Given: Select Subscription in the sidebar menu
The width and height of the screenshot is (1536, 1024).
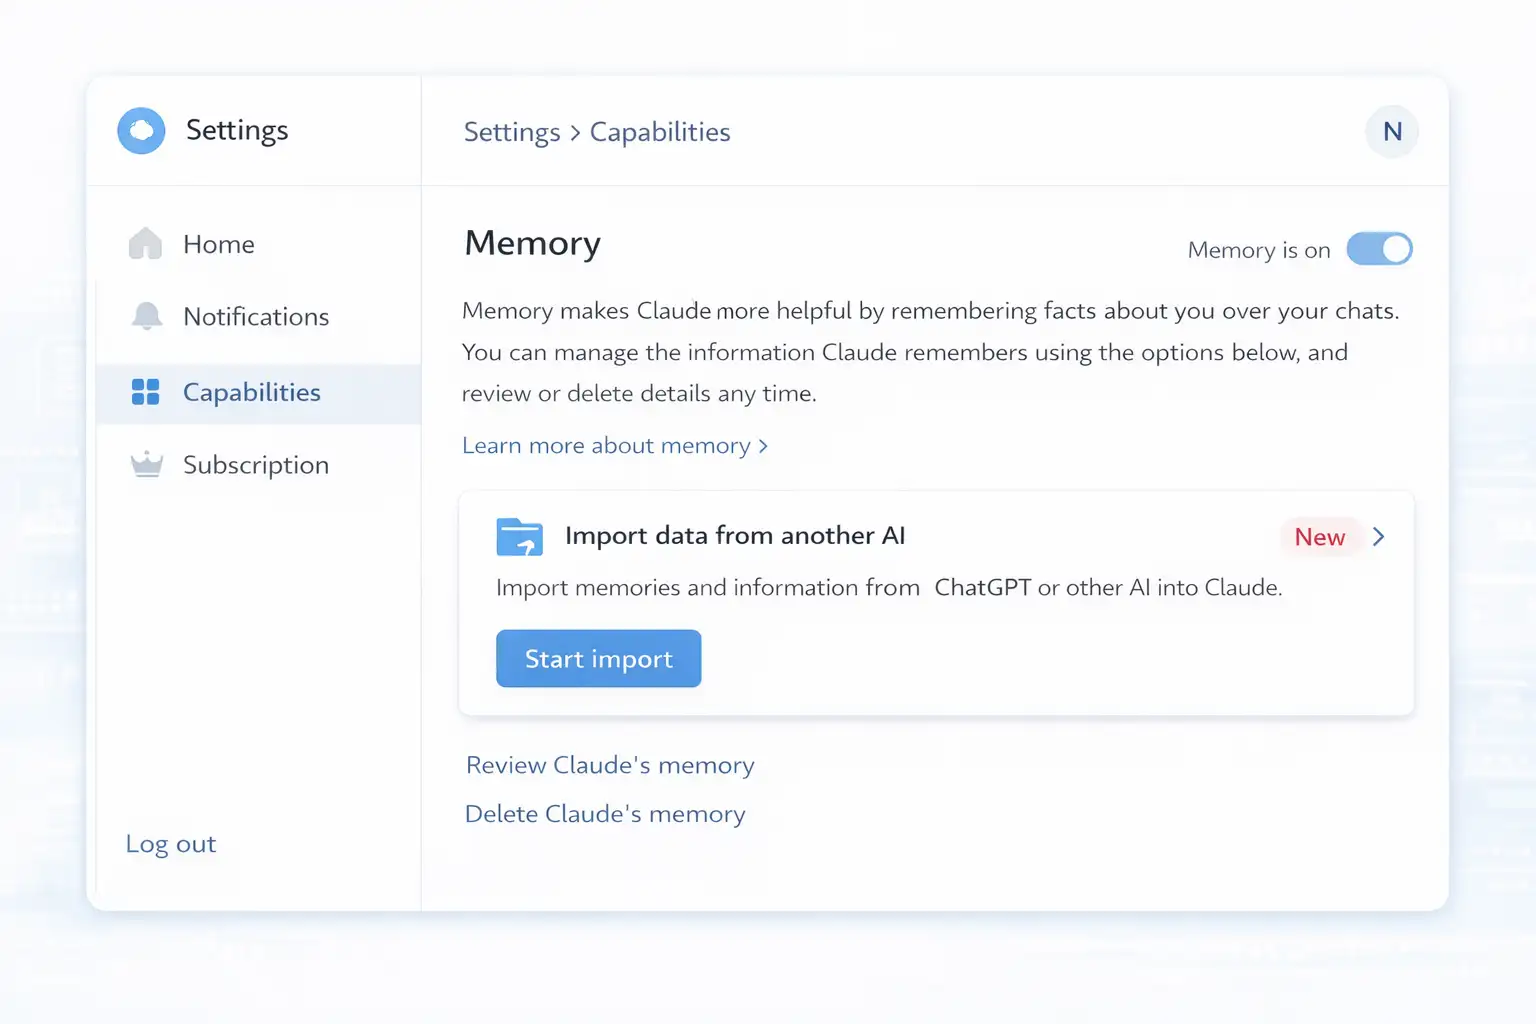Looking at the screenshot, I should pyautogui.click(x=256, y=465).
